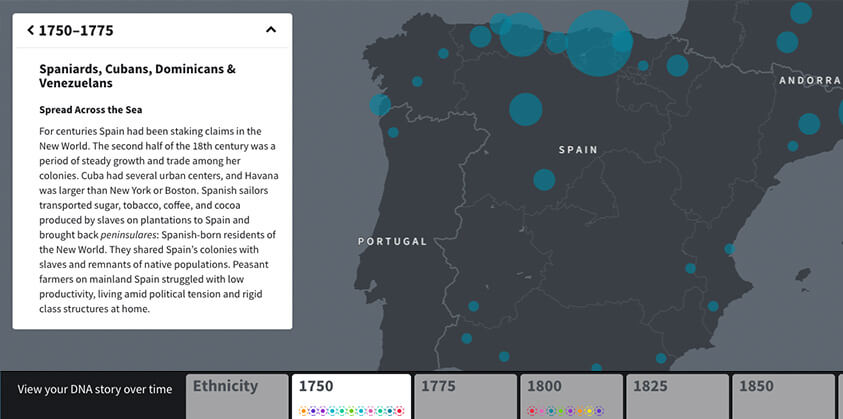Click the colored dots under the 1800 tab

pos(566,410)
